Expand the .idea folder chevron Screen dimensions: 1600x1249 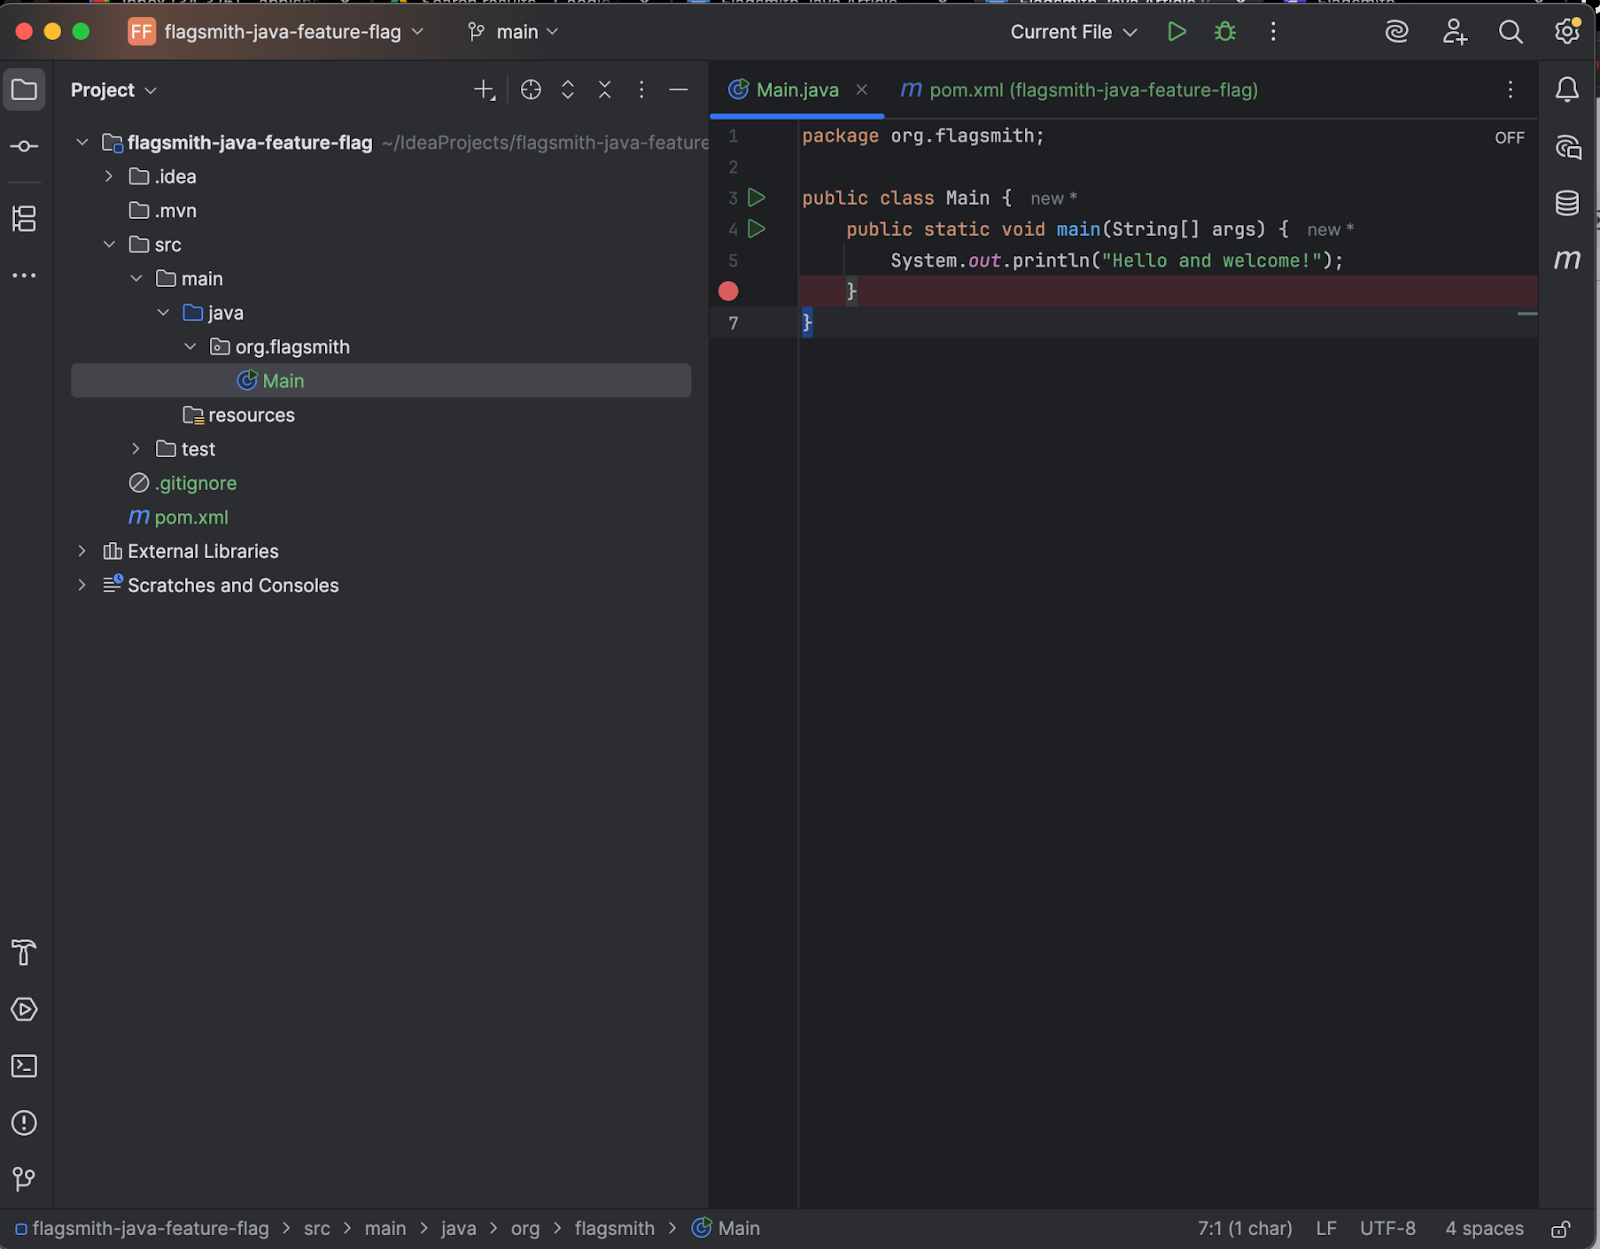(109, 177)
